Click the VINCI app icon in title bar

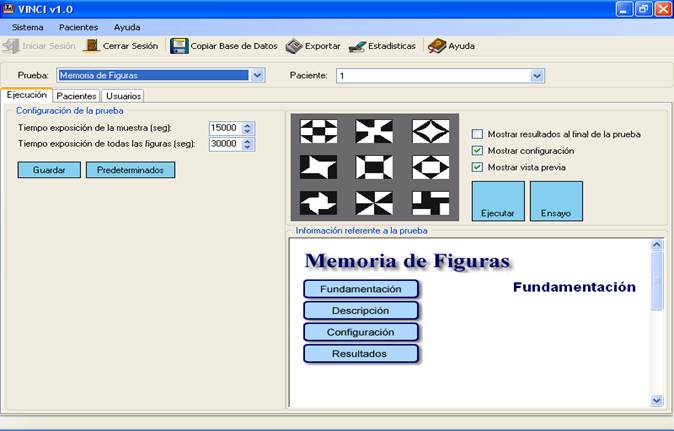(x=9, y=8)
